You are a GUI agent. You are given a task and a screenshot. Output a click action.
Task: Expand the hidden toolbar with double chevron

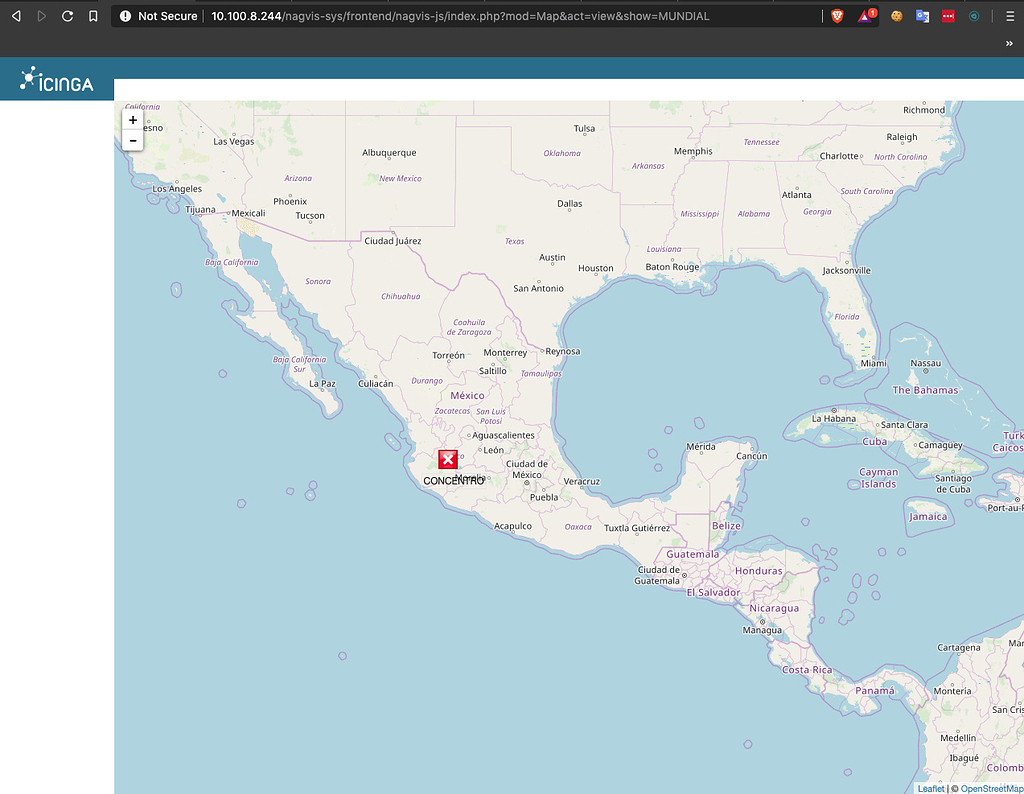coord(1008,43)
